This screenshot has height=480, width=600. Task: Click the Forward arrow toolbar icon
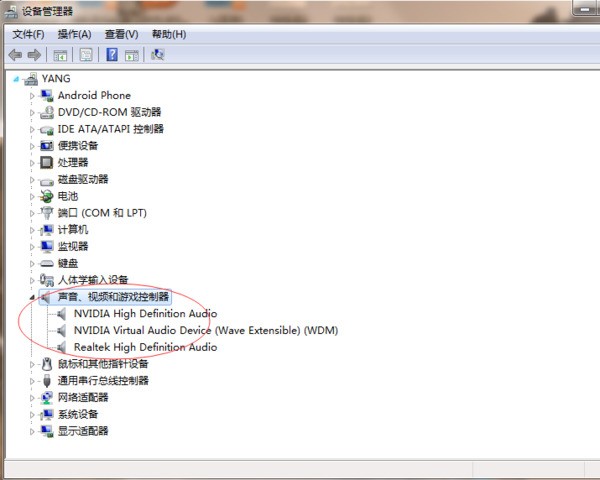coord(34,55)
